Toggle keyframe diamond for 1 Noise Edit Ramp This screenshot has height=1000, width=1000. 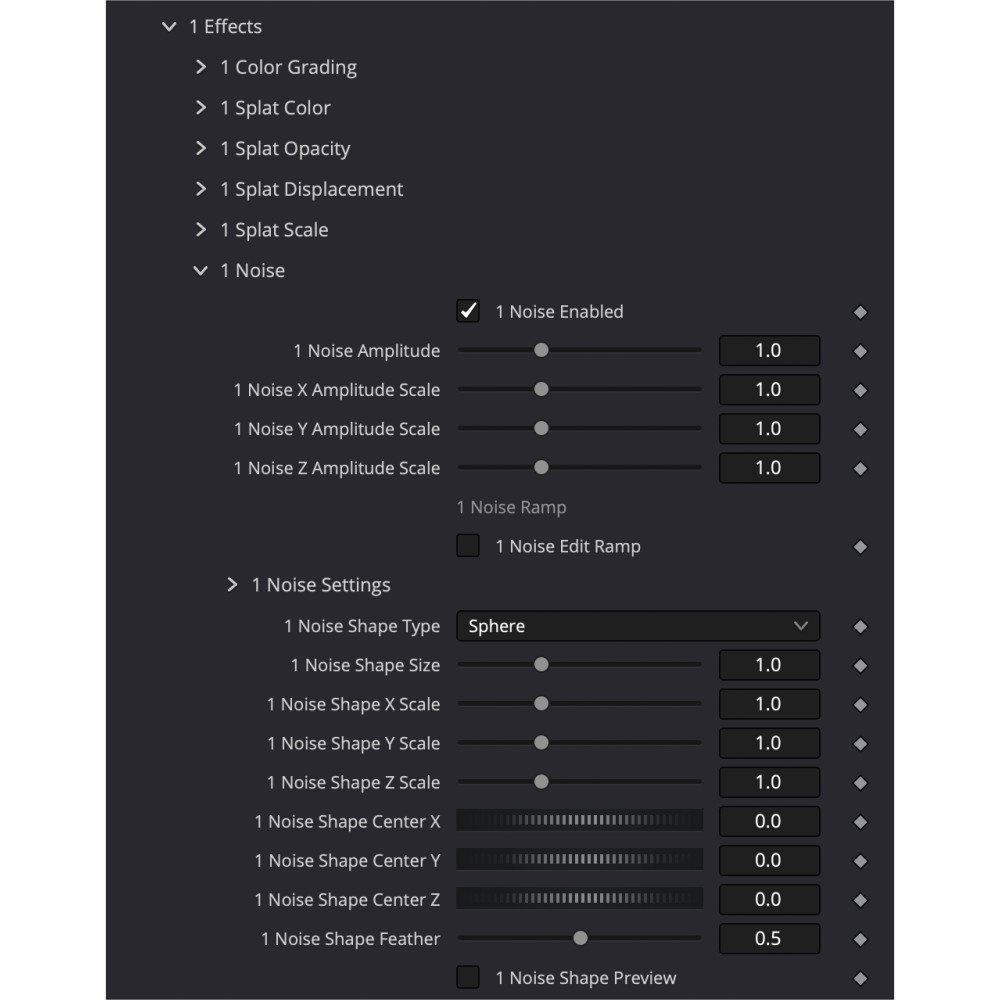tap(860, 547)
